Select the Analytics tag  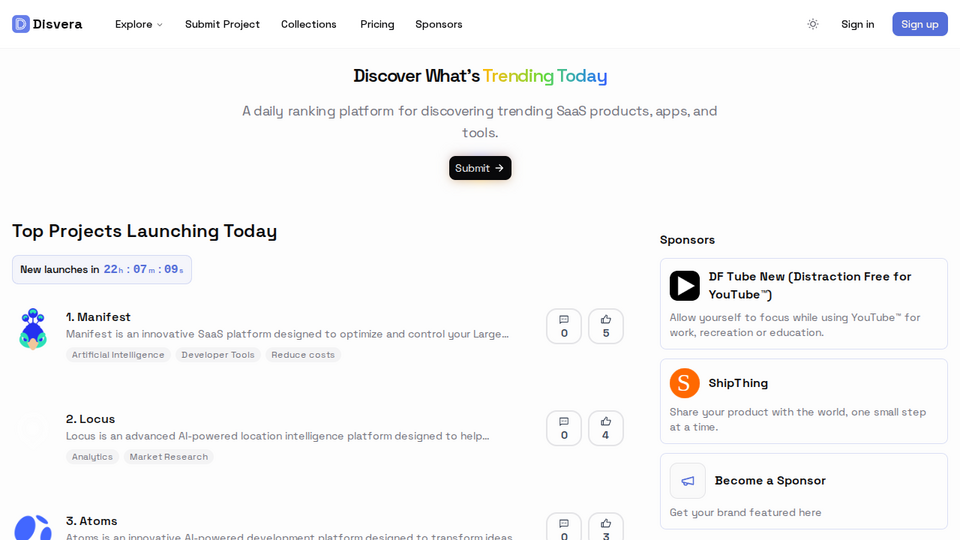[x=92, y=457]
